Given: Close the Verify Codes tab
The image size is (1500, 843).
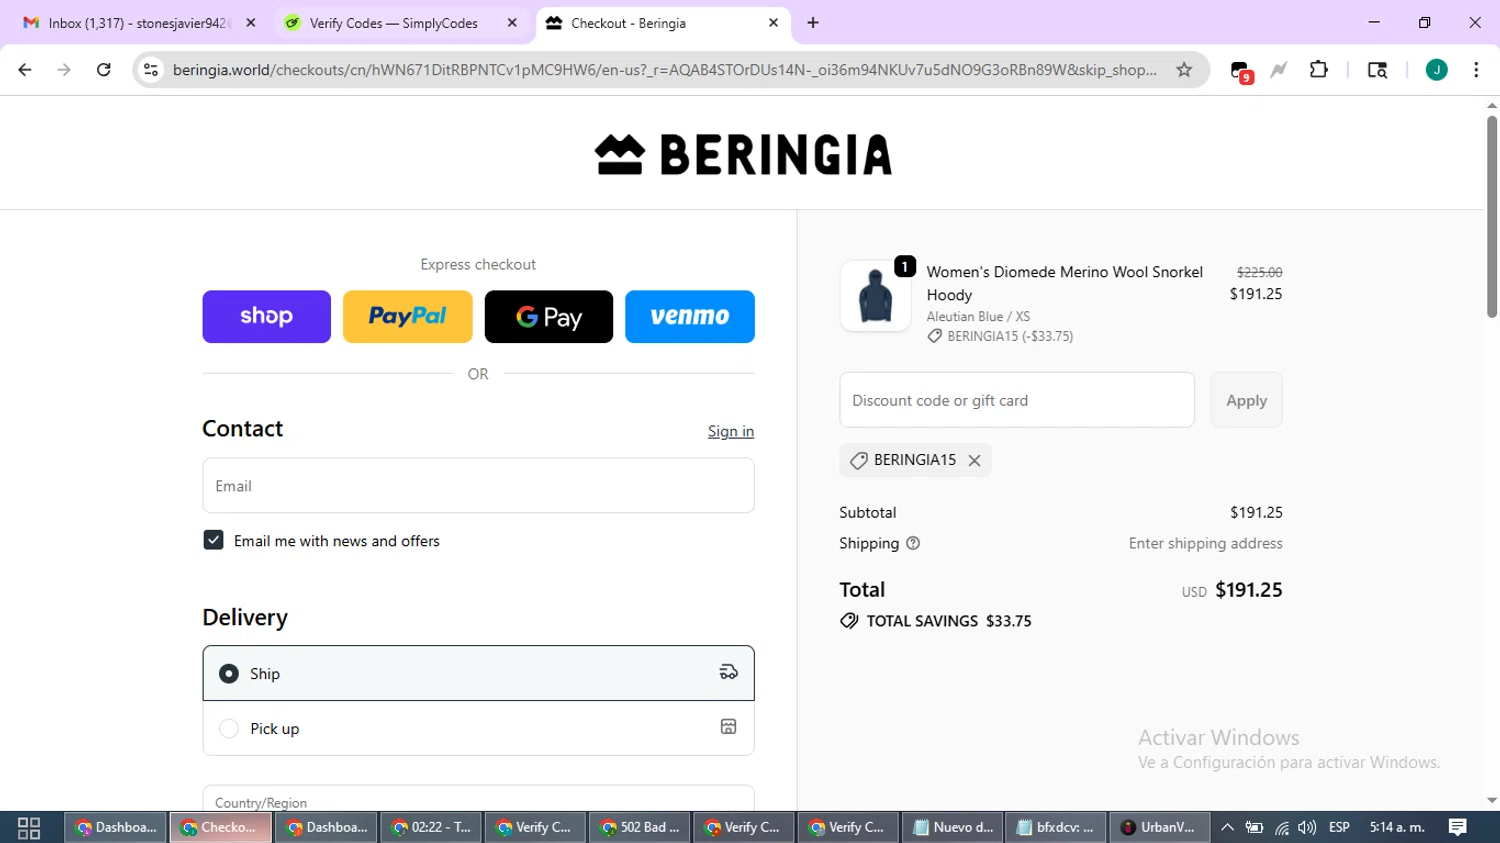Looking at the screenshot, I should point(512,23).
